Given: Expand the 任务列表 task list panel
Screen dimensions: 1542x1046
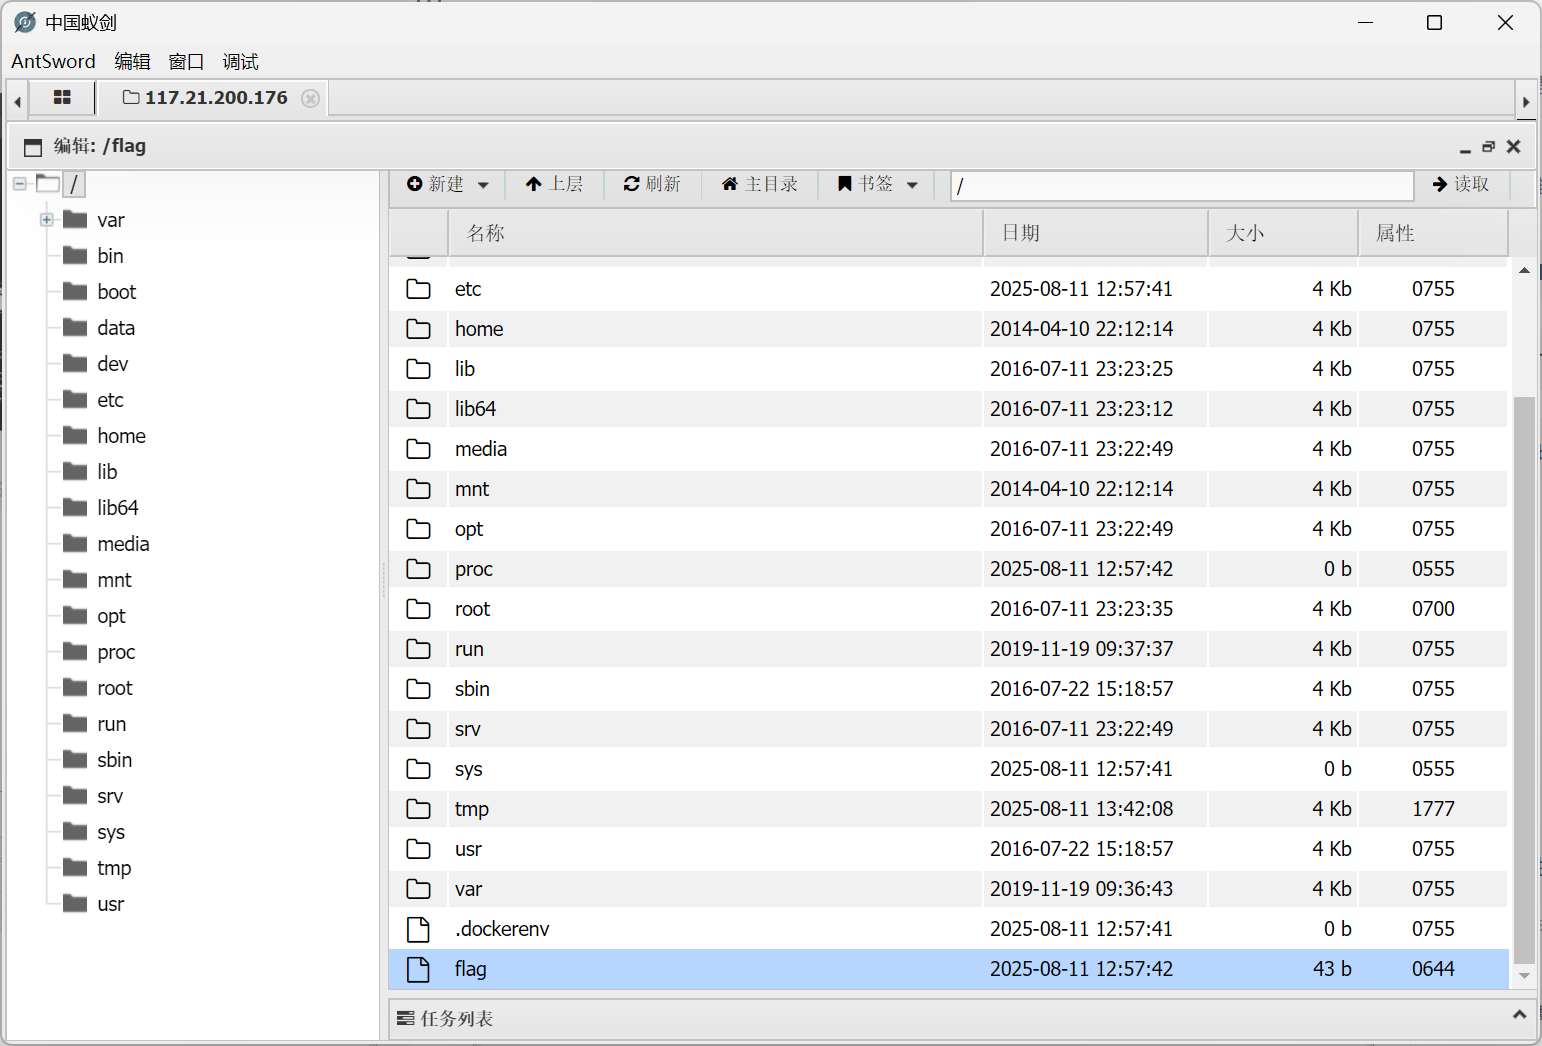Looking at the screenshot, I should tap(1519, 1015).
